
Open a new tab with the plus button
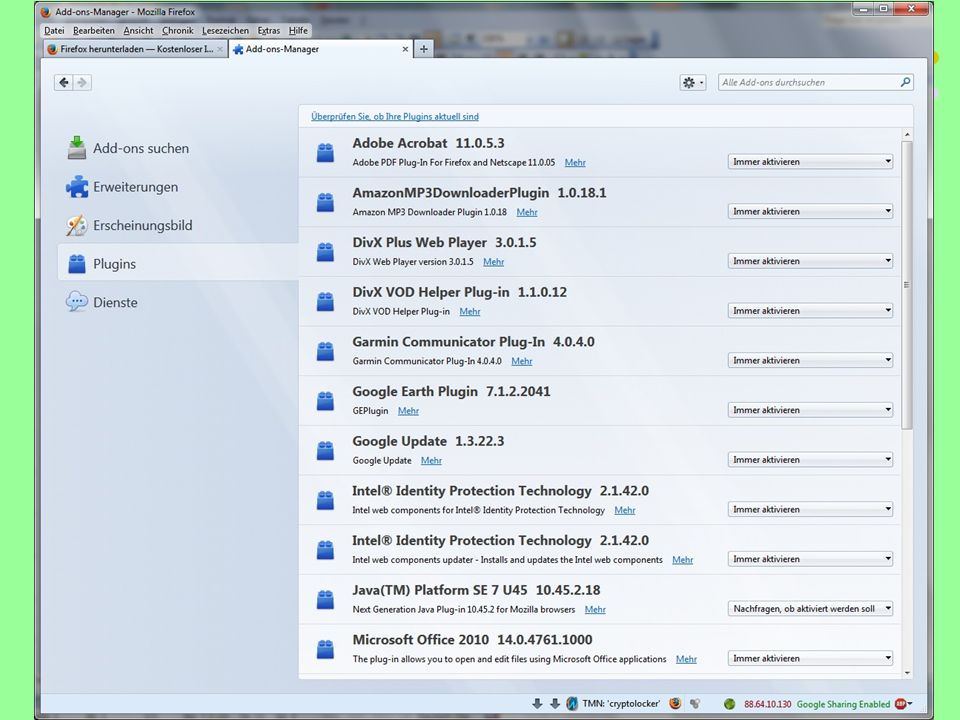[424, 49]
